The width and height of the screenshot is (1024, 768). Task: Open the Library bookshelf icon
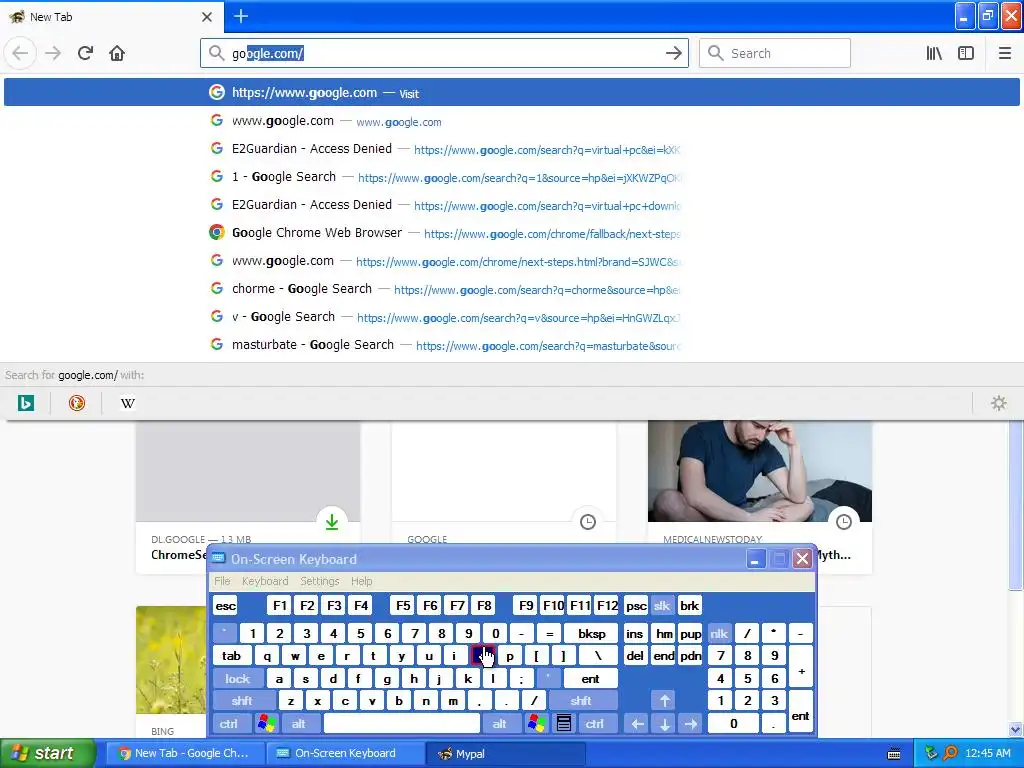point(934,53)
